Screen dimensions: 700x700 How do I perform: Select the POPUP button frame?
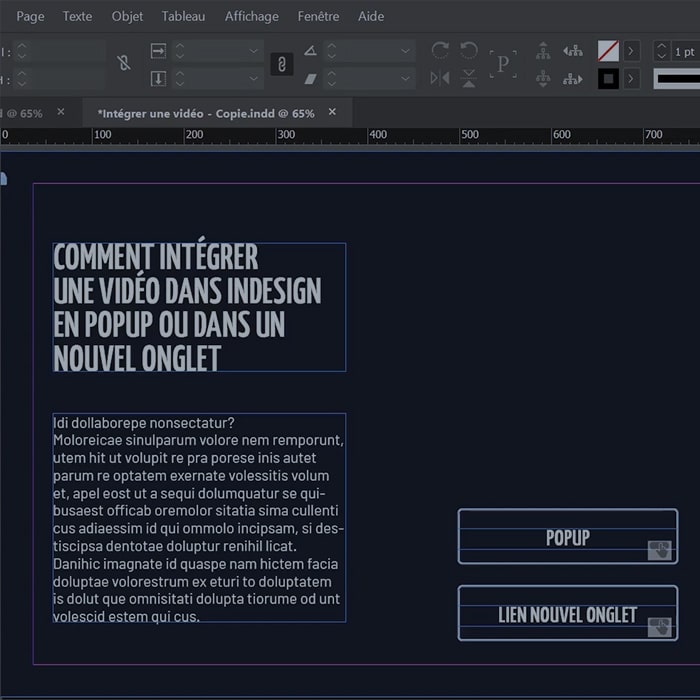tap(568, 536)
